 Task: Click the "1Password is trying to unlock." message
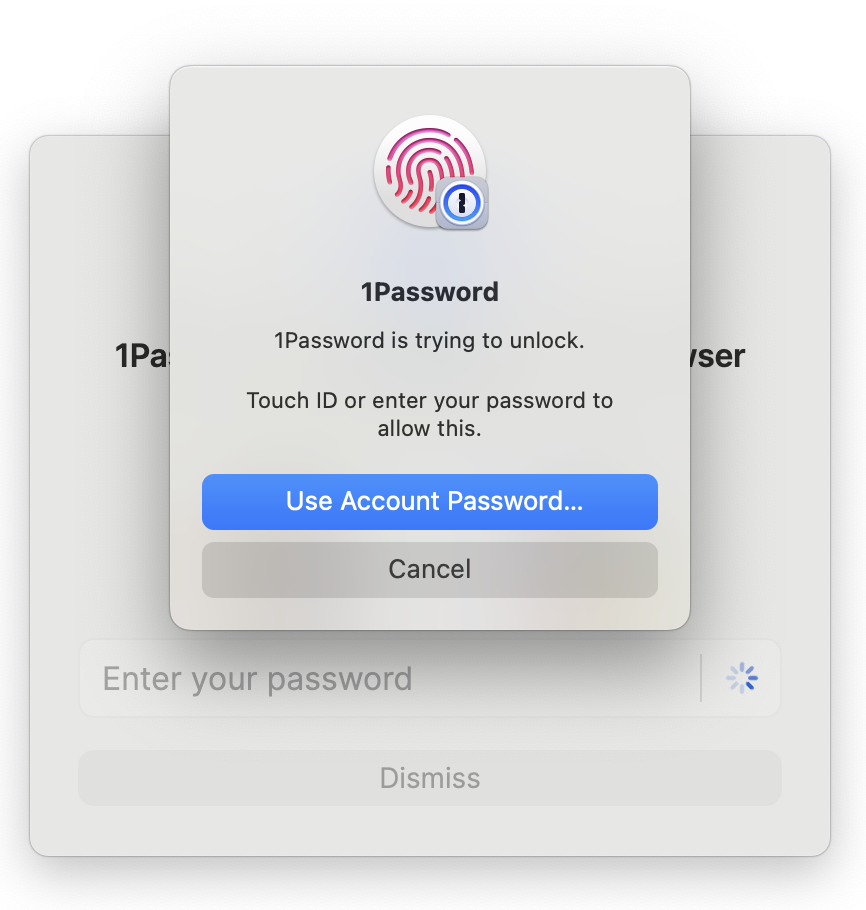pos(430,341)
